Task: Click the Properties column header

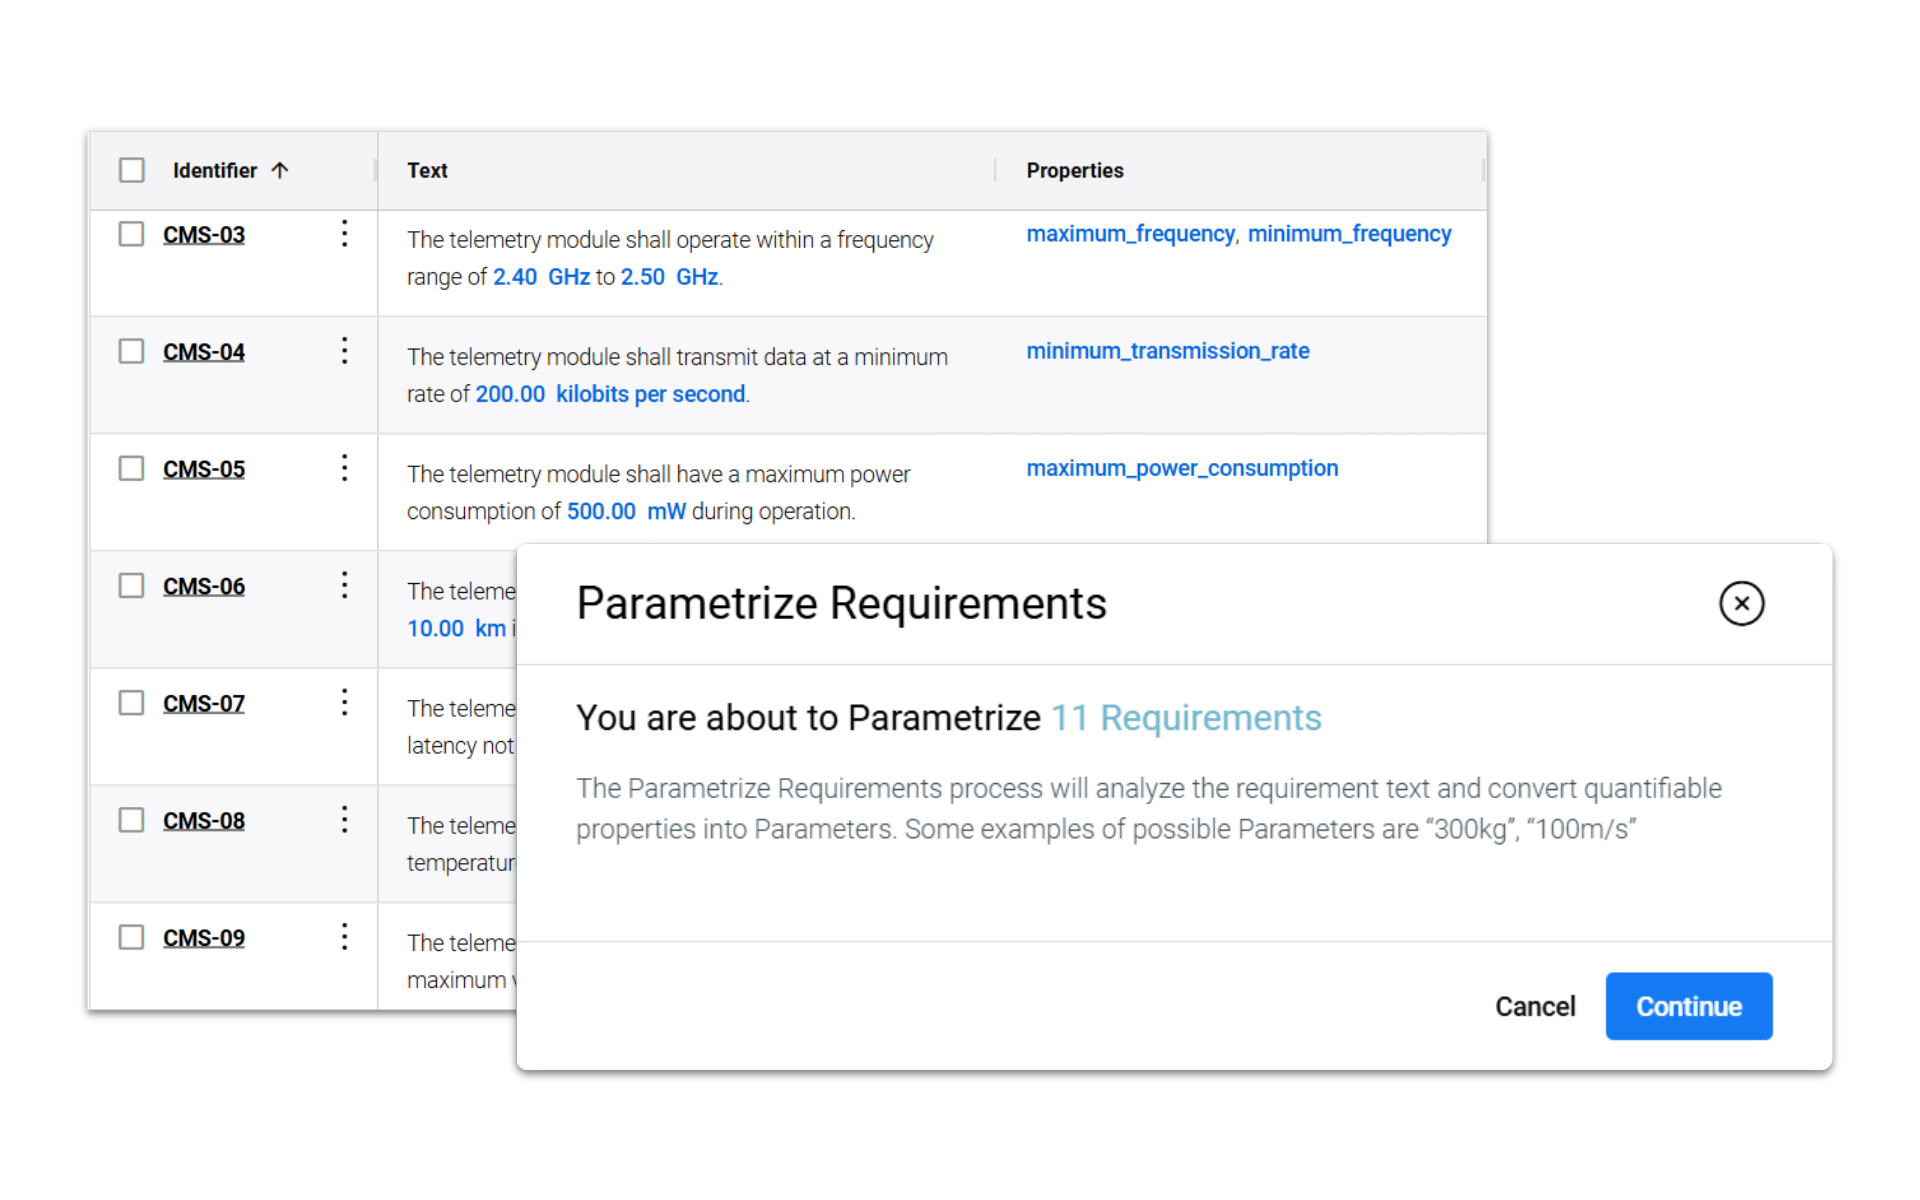Action: (1074, 170)
